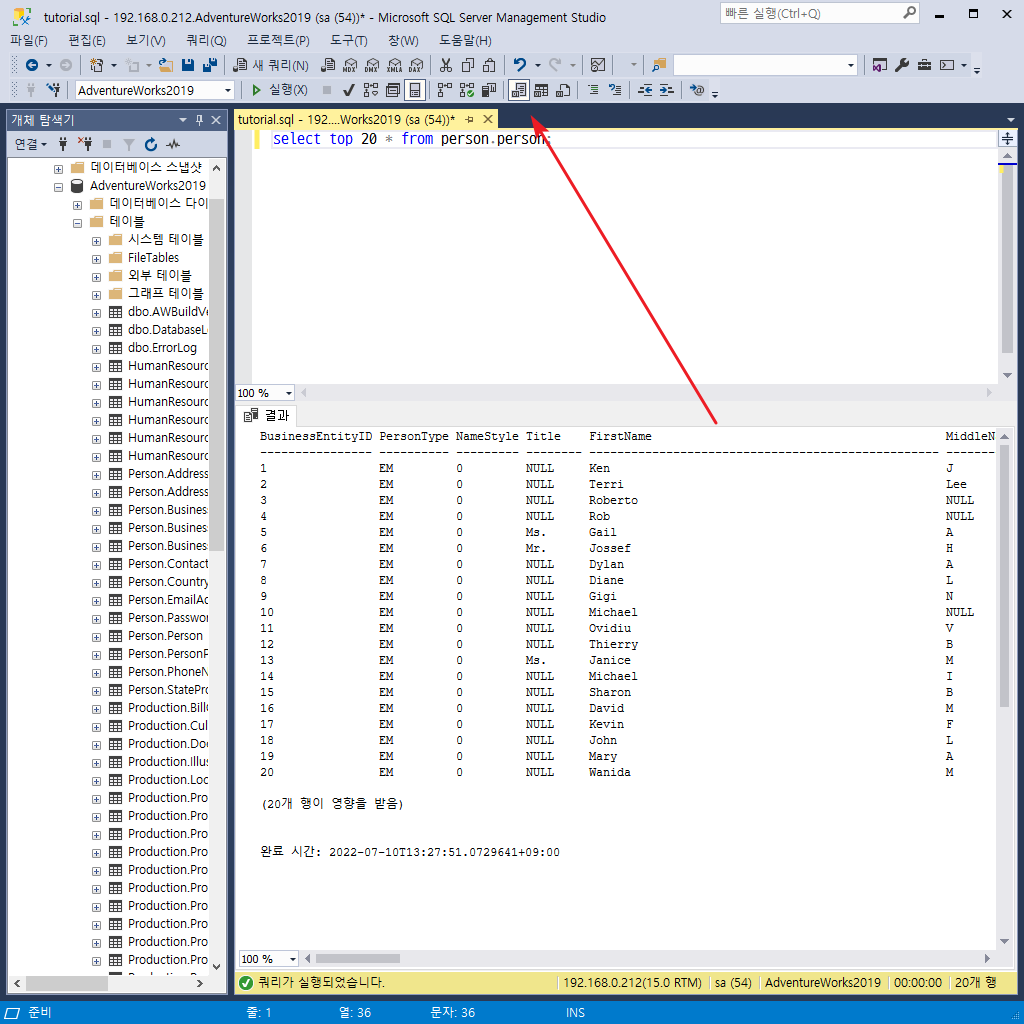This screenshot has width=1024, height=1024.
Task: Save tutorial.sql with the floppy disk icon
Action: (188, 65)
